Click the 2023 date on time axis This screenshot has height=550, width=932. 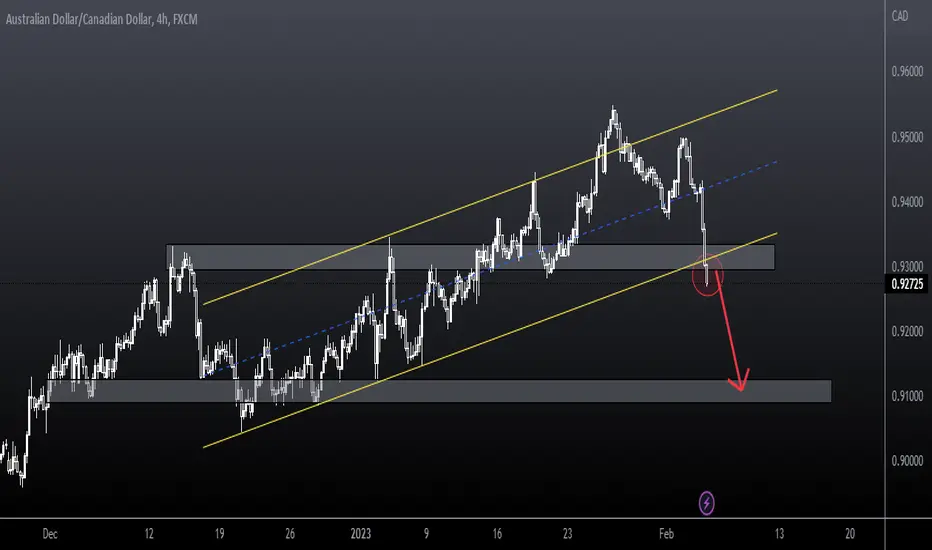click(361, 534)
